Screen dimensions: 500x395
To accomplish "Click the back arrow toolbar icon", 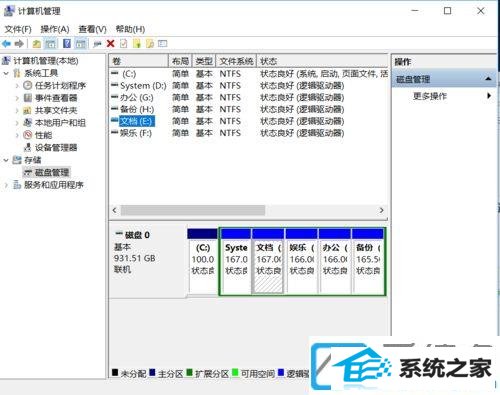I will (6, 43).
